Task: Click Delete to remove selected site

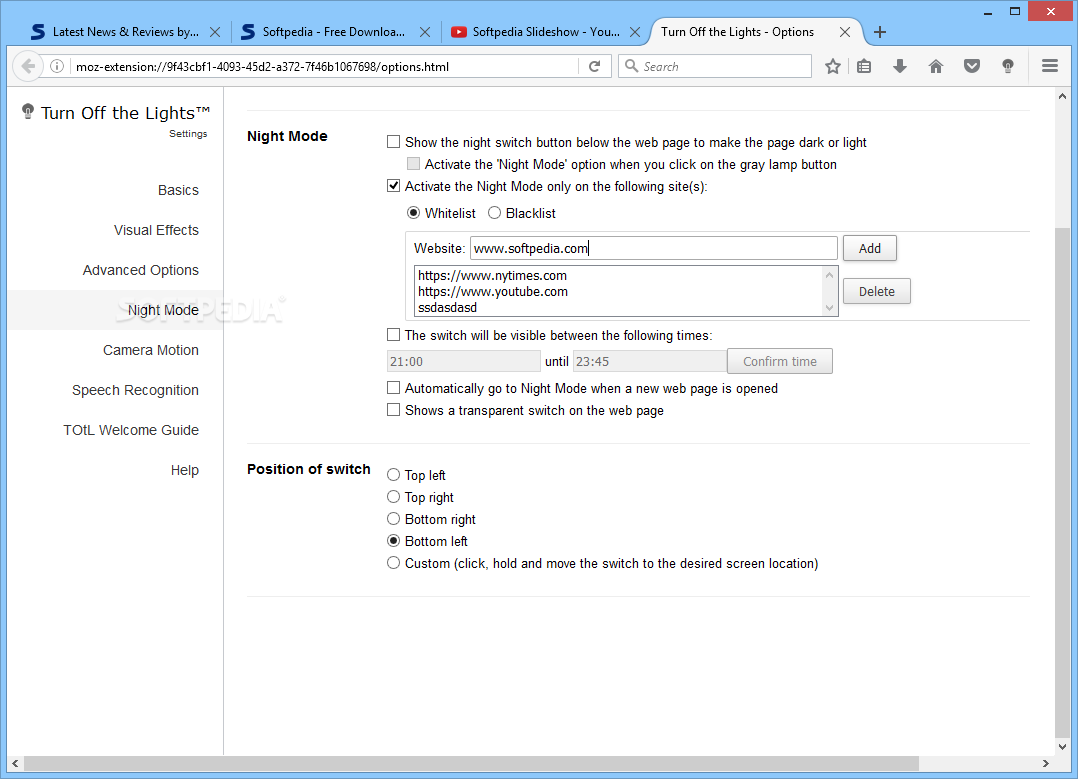Action: point(877,292)
